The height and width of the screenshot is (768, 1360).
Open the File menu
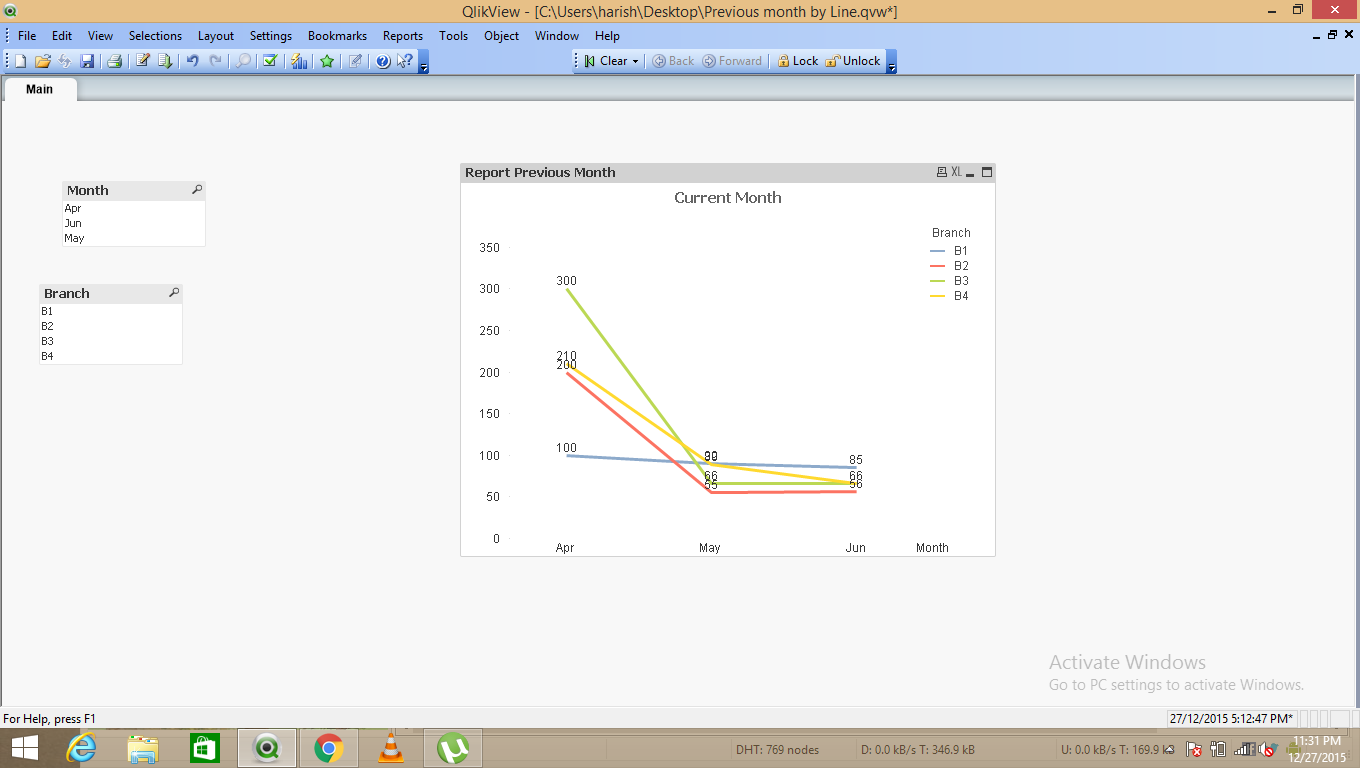(x=27, y=35)
